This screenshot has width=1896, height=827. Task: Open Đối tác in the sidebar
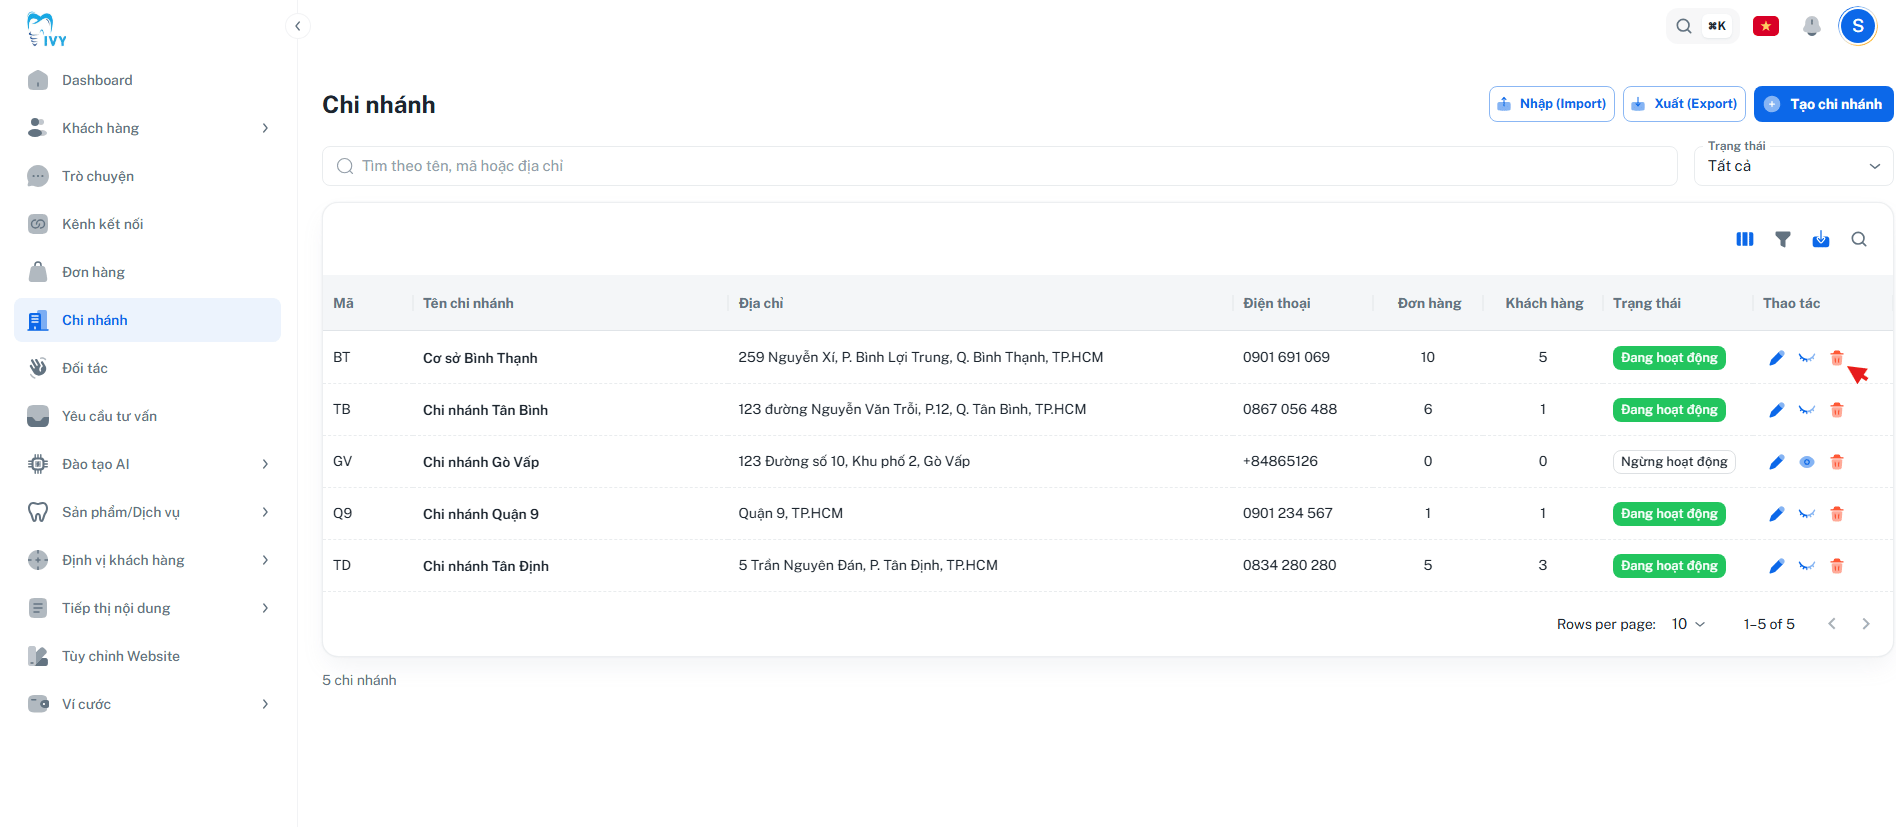pos(147,368)
